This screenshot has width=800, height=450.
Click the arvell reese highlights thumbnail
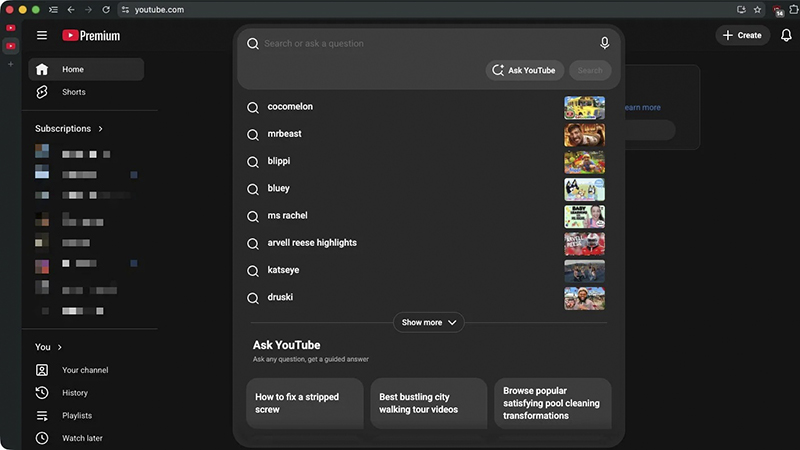584,244
